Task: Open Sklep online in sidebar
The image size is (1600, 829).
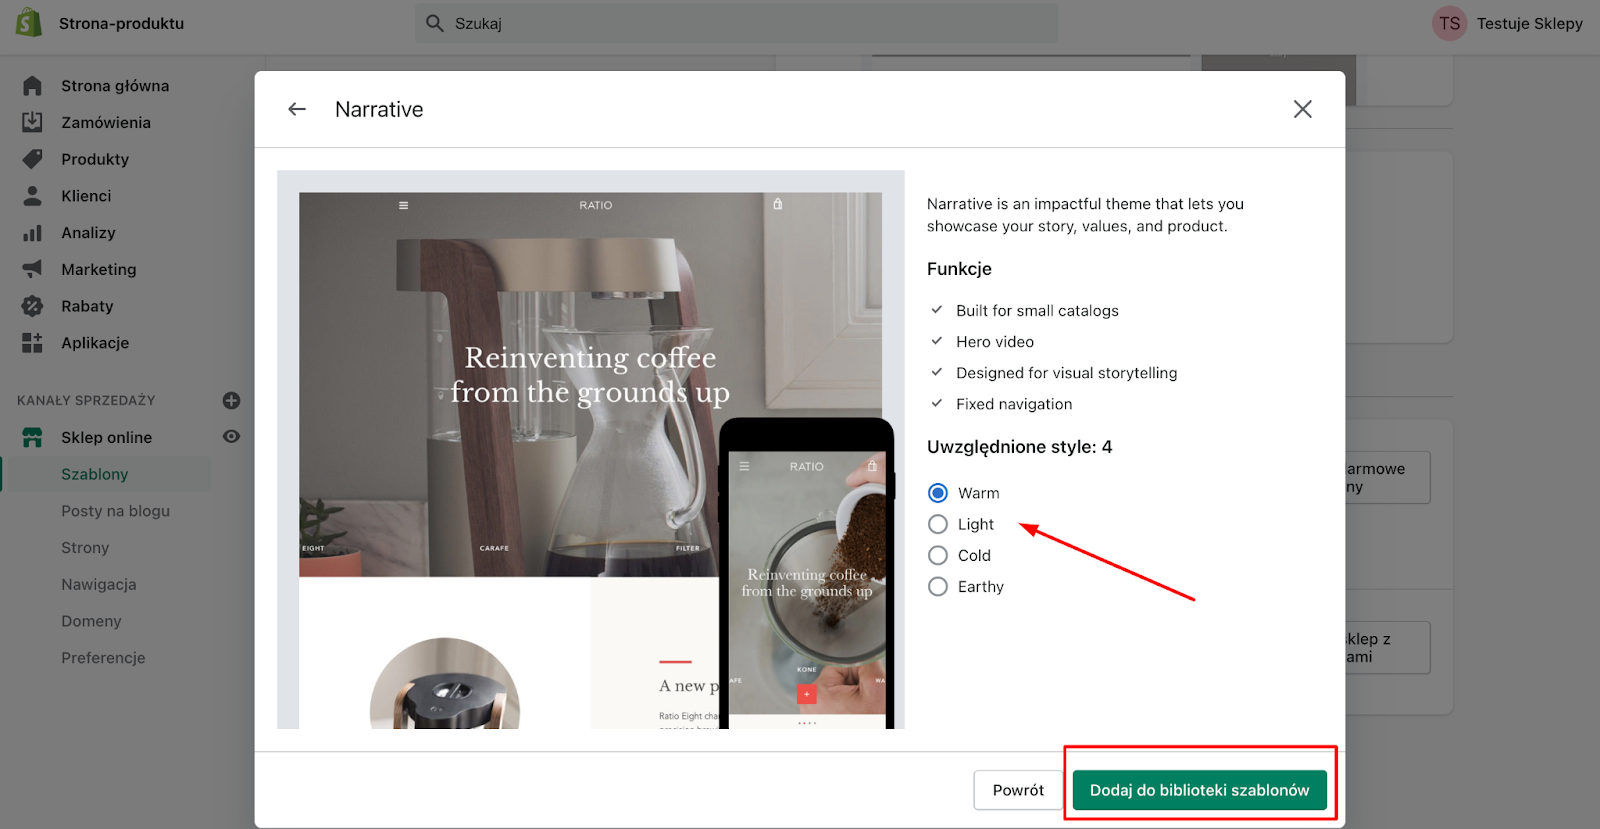Action: point(106,437)
